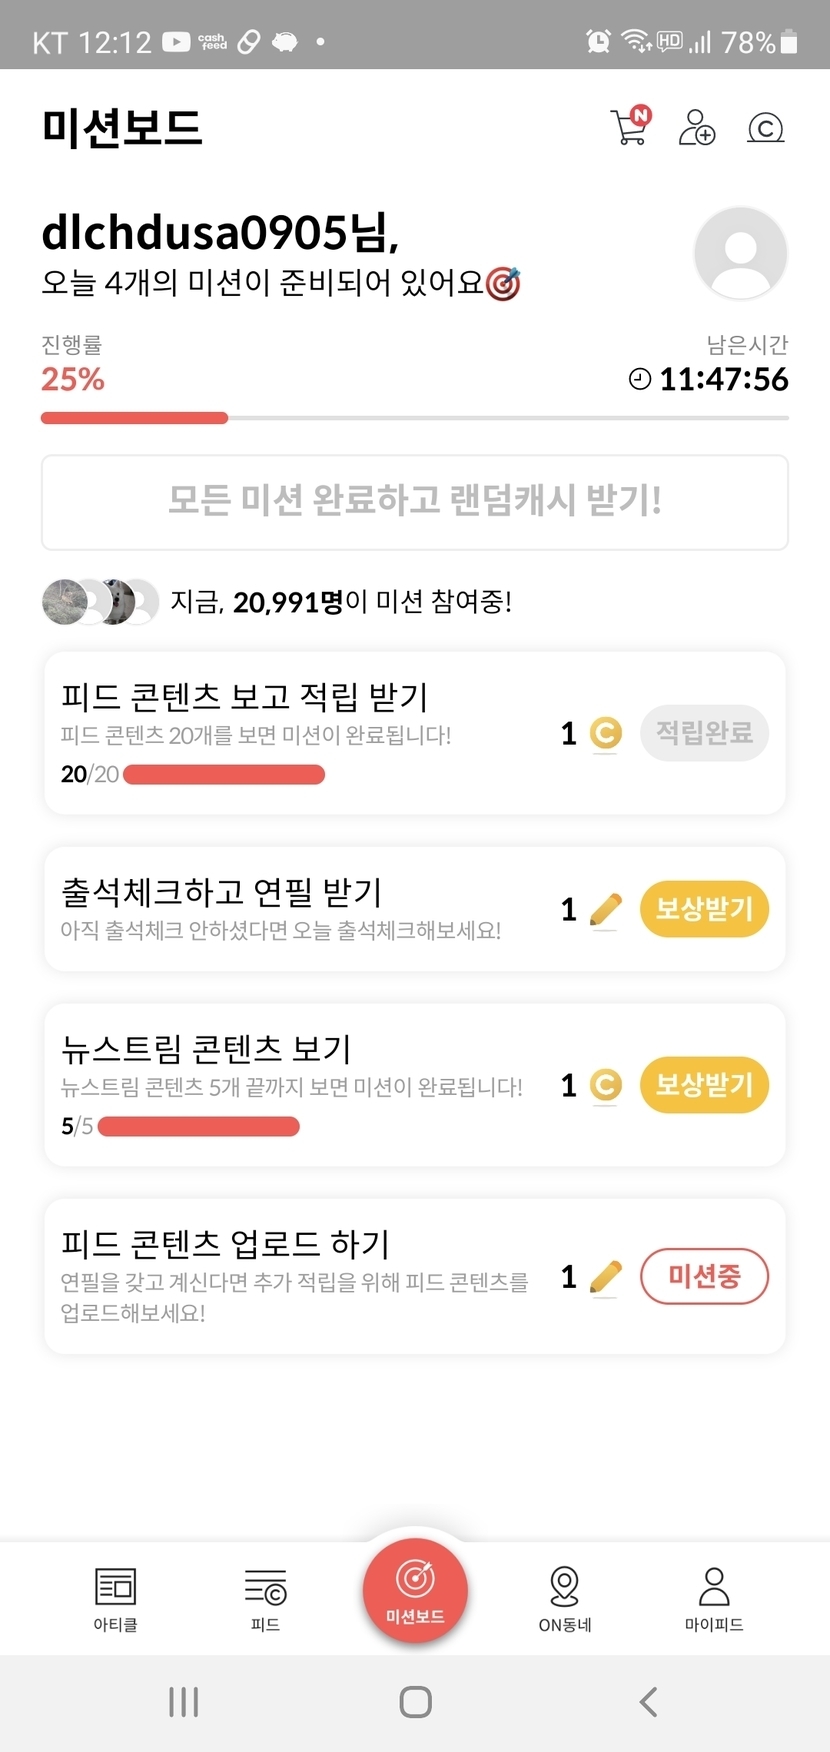Tap the pencil icon on 출석체크 mission

click(605, 909)
